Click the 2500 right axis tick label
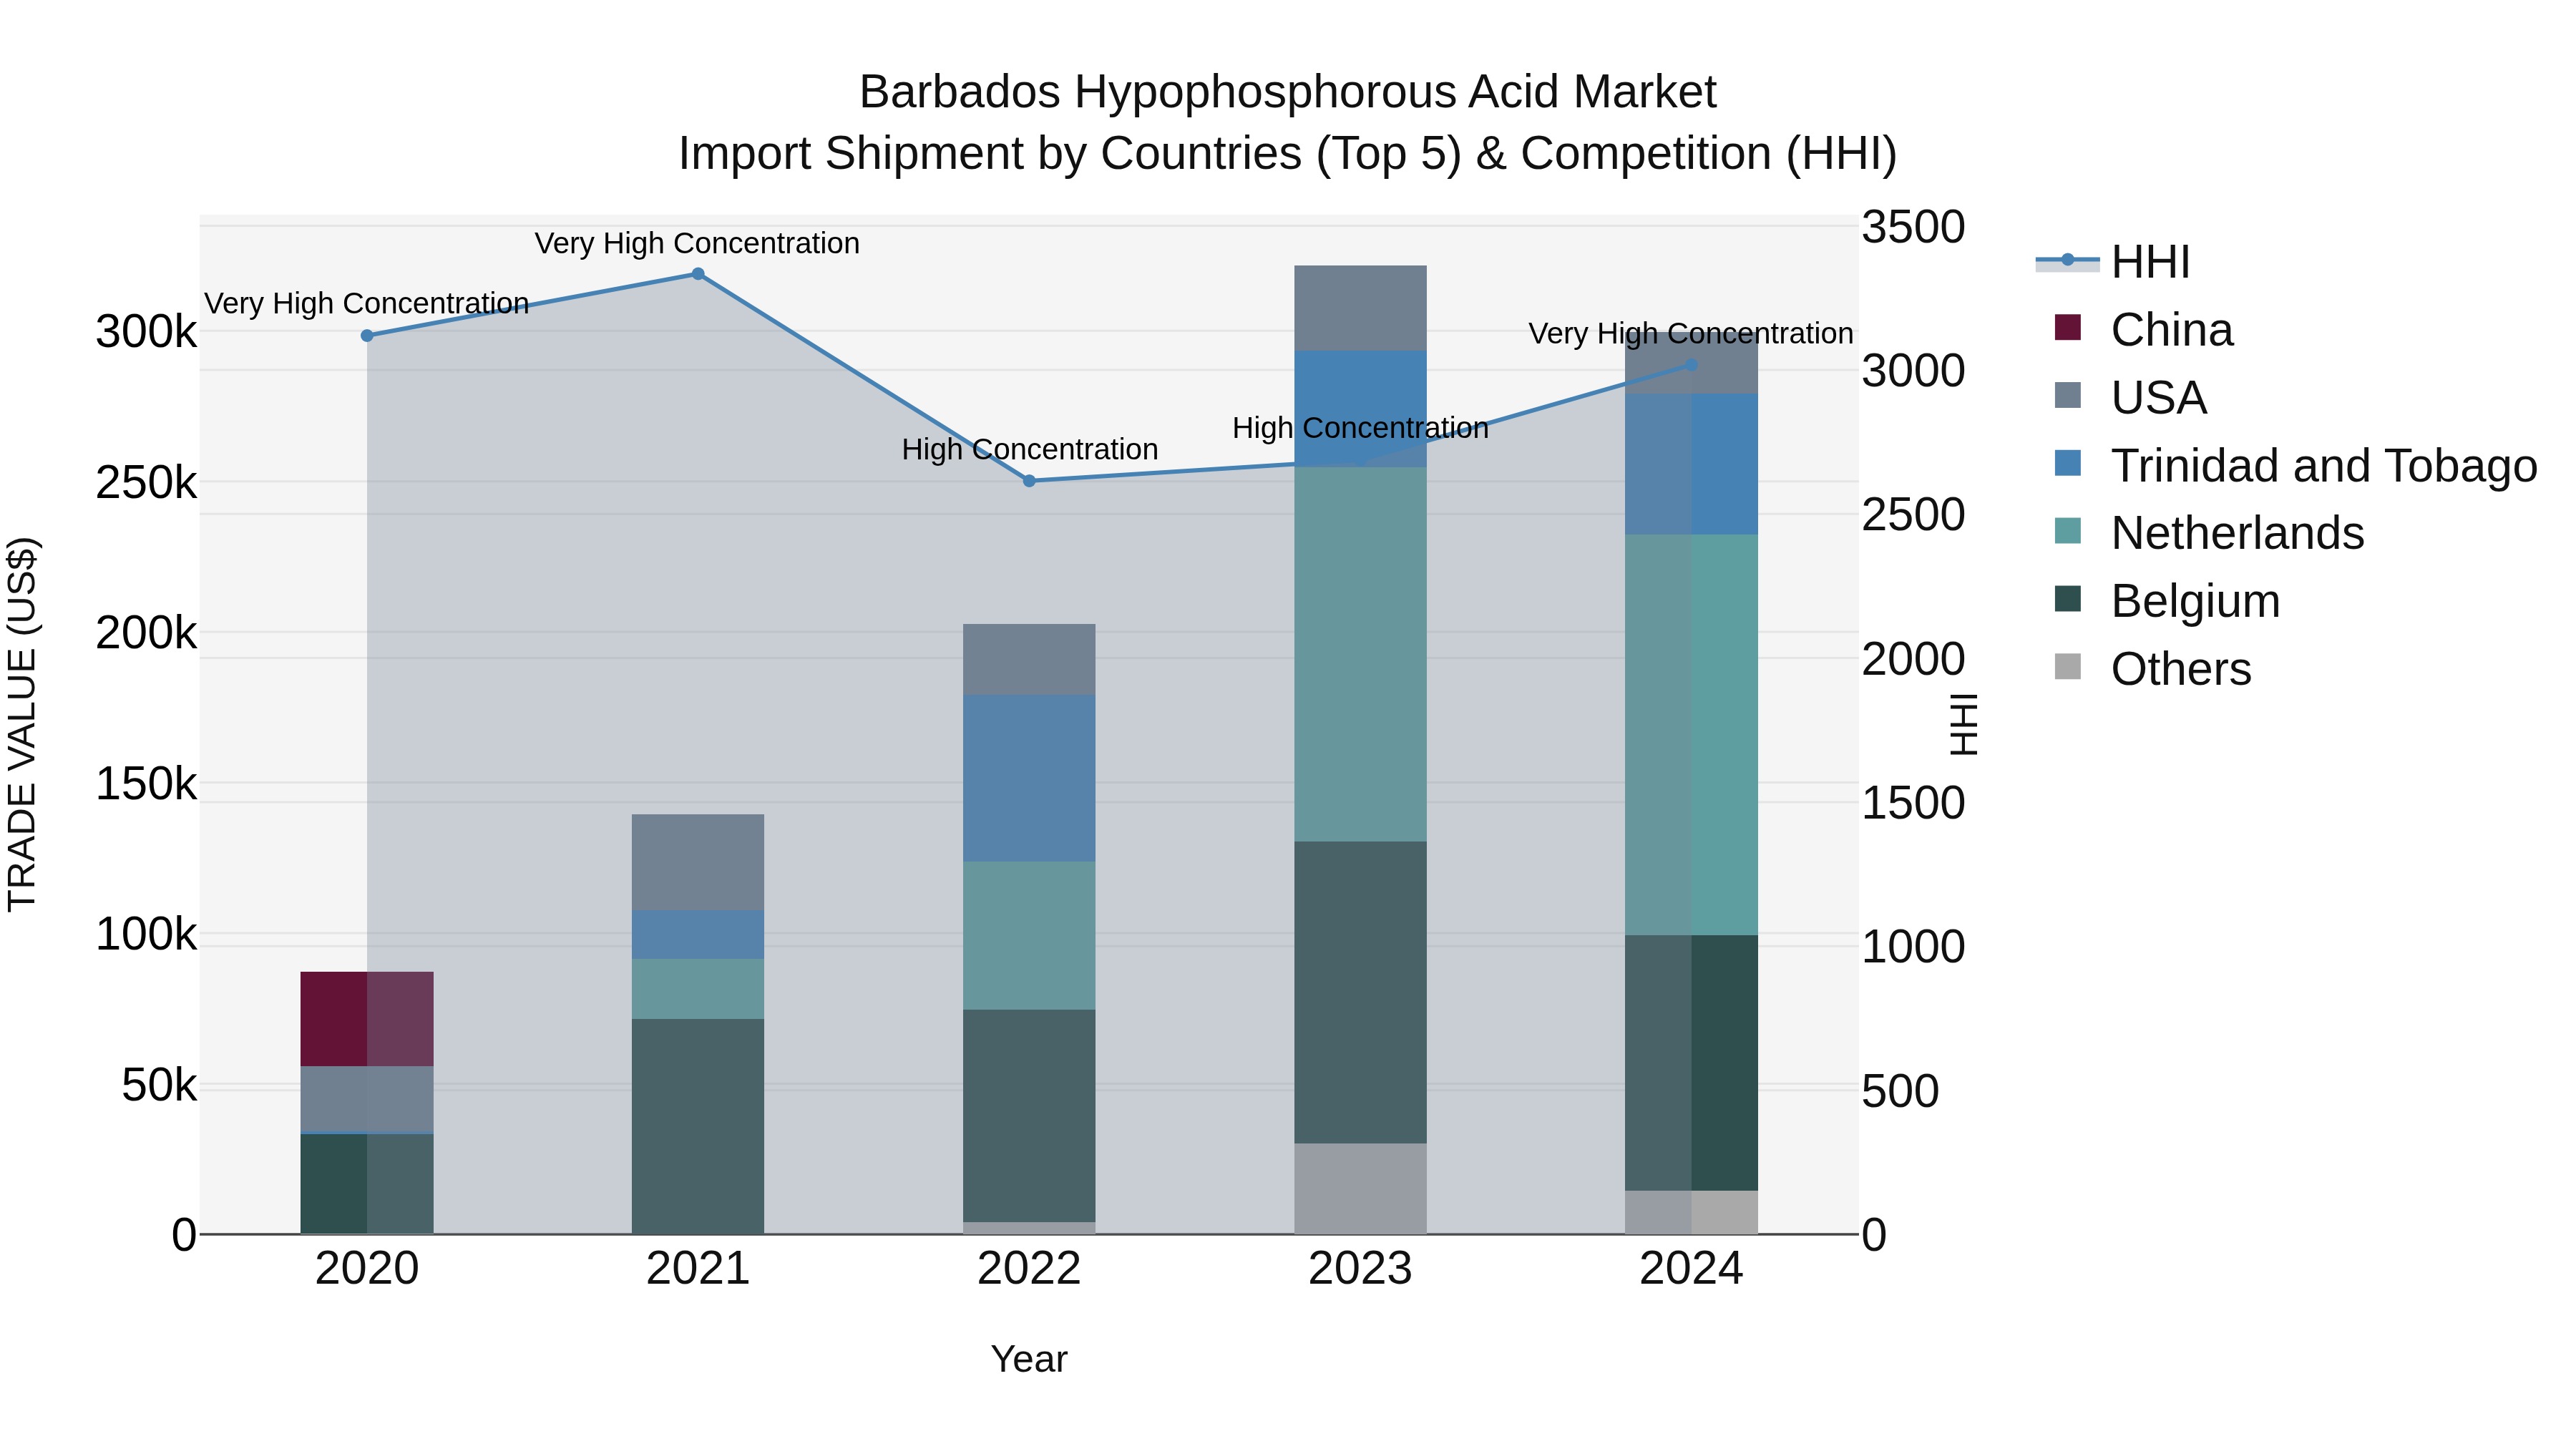The width and height of the screenshot is (2576, 1449). pos(1913,515)
